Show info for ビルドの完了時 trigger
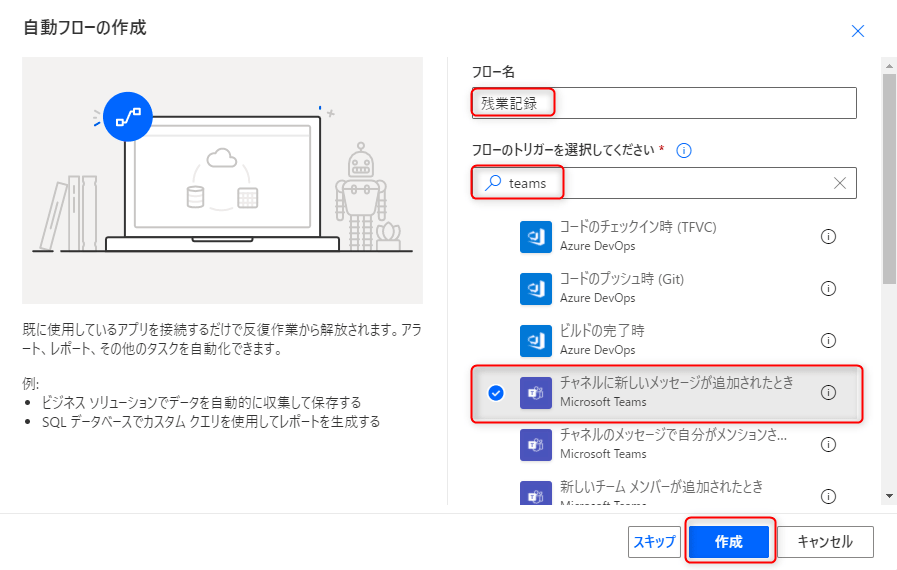Viewport: 897px width, 570px height. point(828,340)
